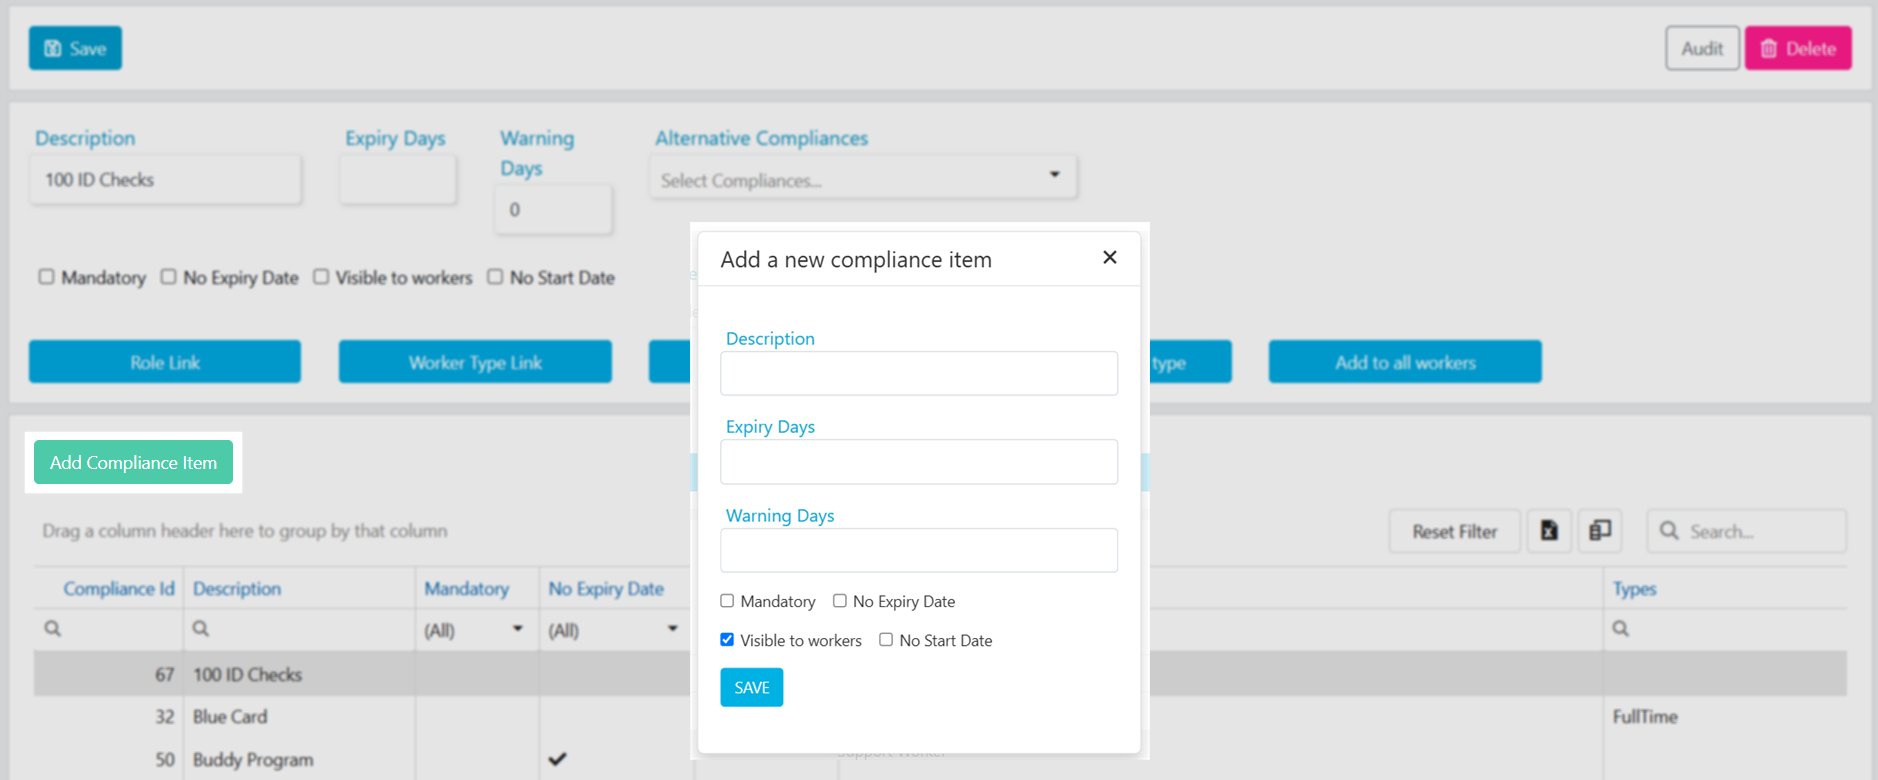The width and height of the screenshot is (1878, 780).
Task: Click the drag column header group panel text
Action: pos(245,531)
